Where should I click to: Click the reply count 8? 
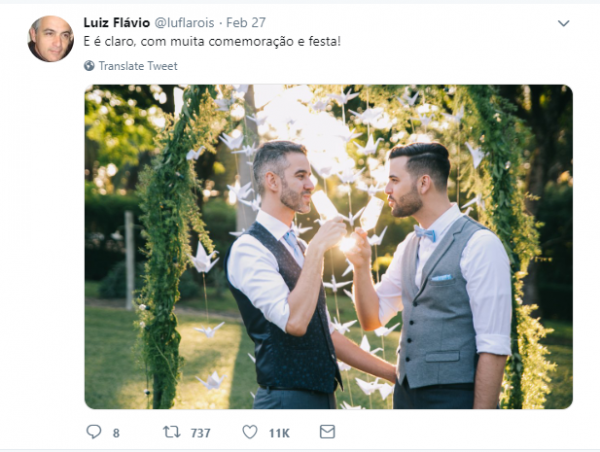coord(116,433)
